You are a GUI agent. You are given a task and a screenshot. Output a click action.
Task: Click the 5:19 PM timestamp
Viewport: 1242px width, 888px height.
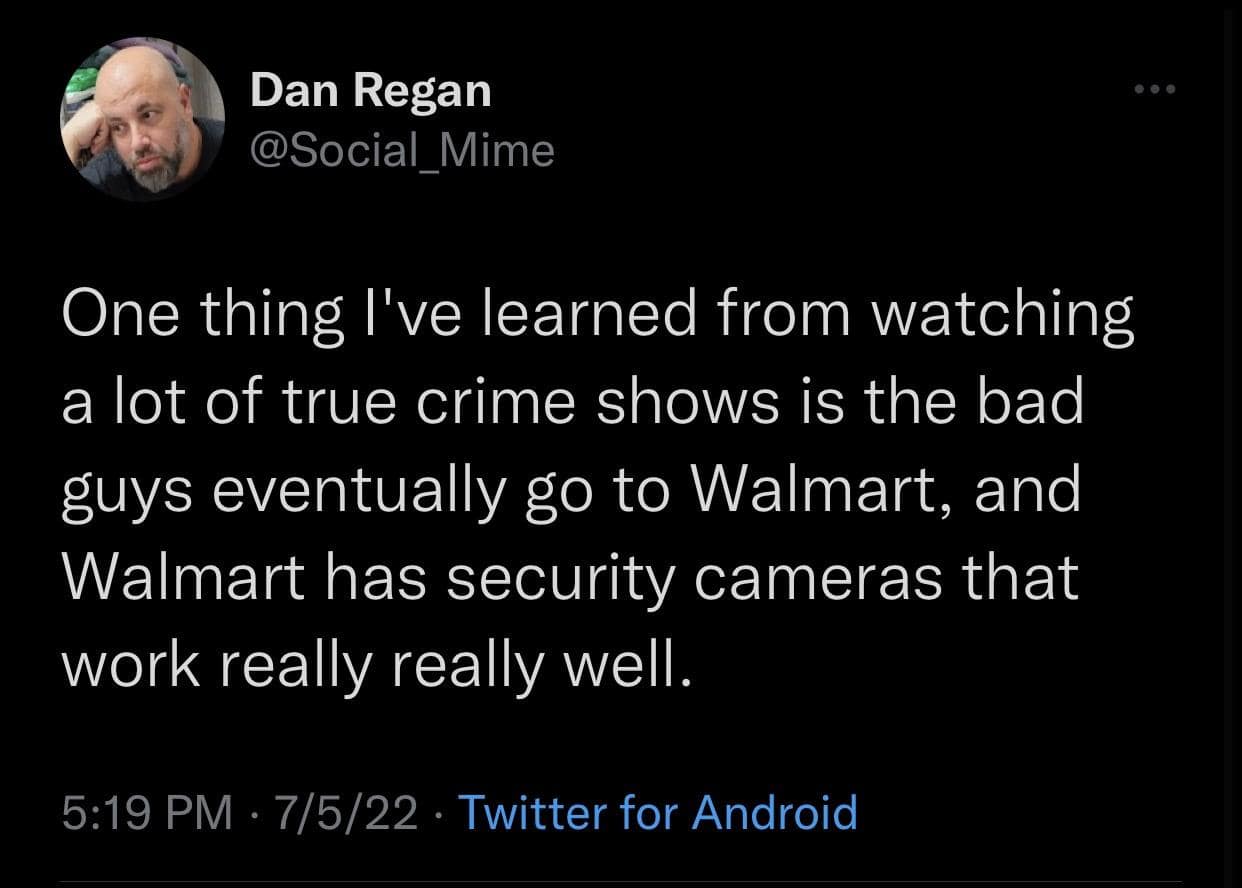[x=146, y=811]
